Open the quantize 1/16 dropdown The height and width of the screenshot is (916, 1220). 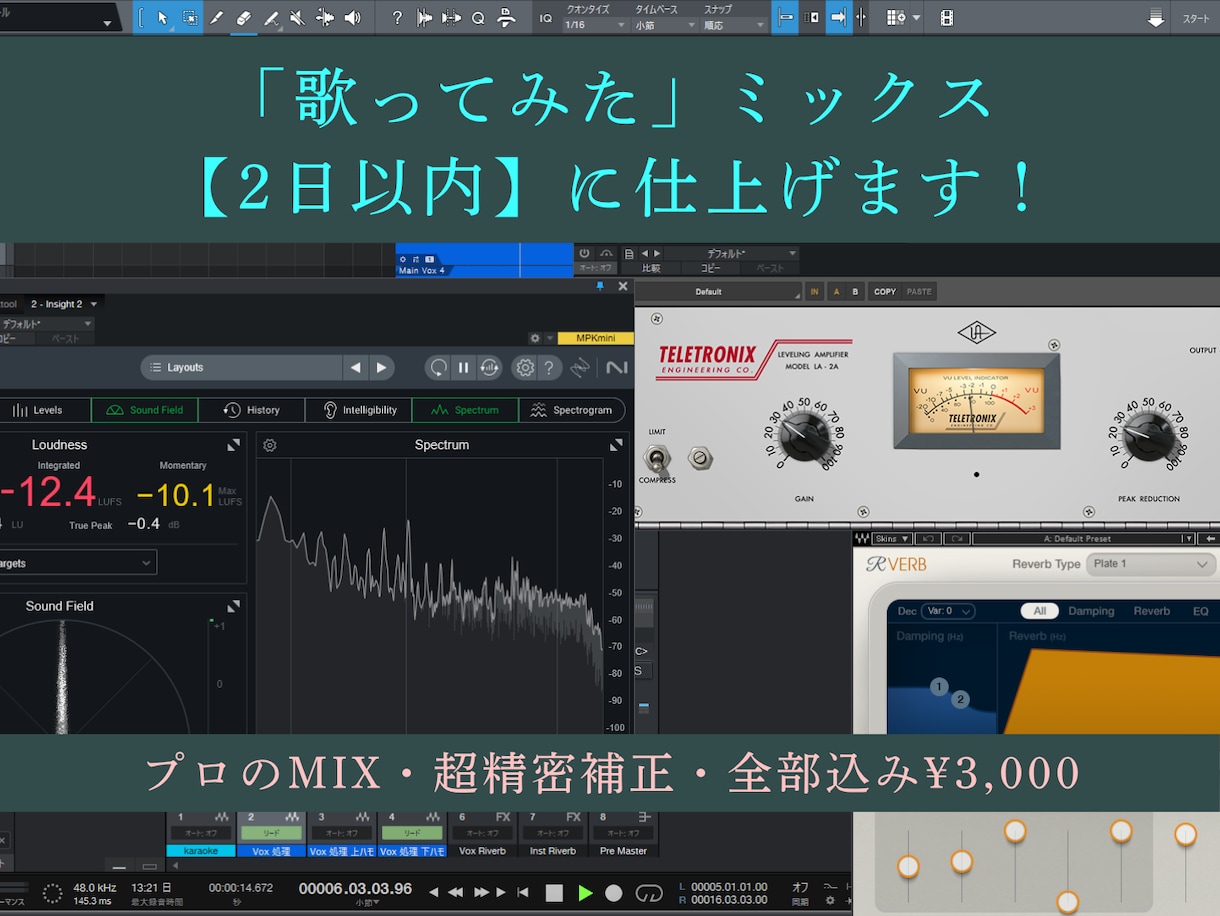click(594, 25)
